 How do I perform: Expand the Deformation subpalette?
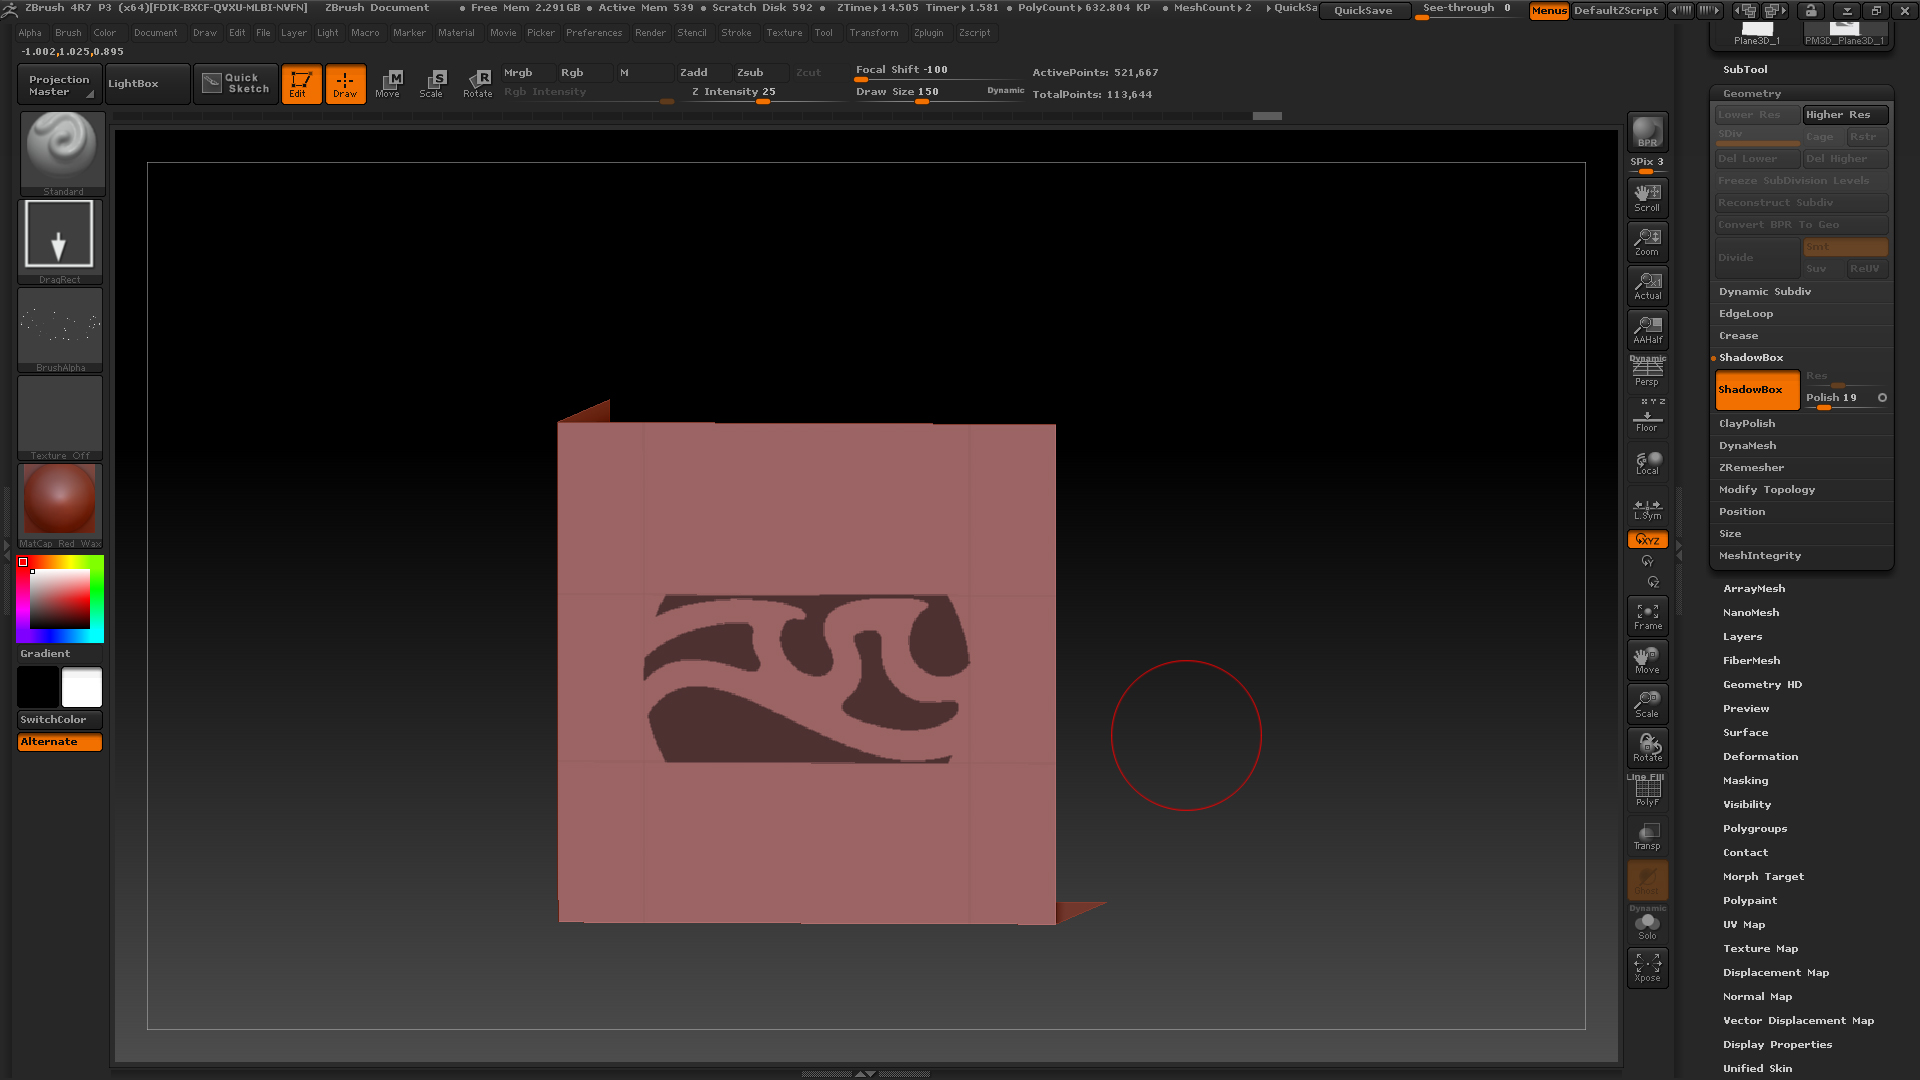pos(1760,757)
